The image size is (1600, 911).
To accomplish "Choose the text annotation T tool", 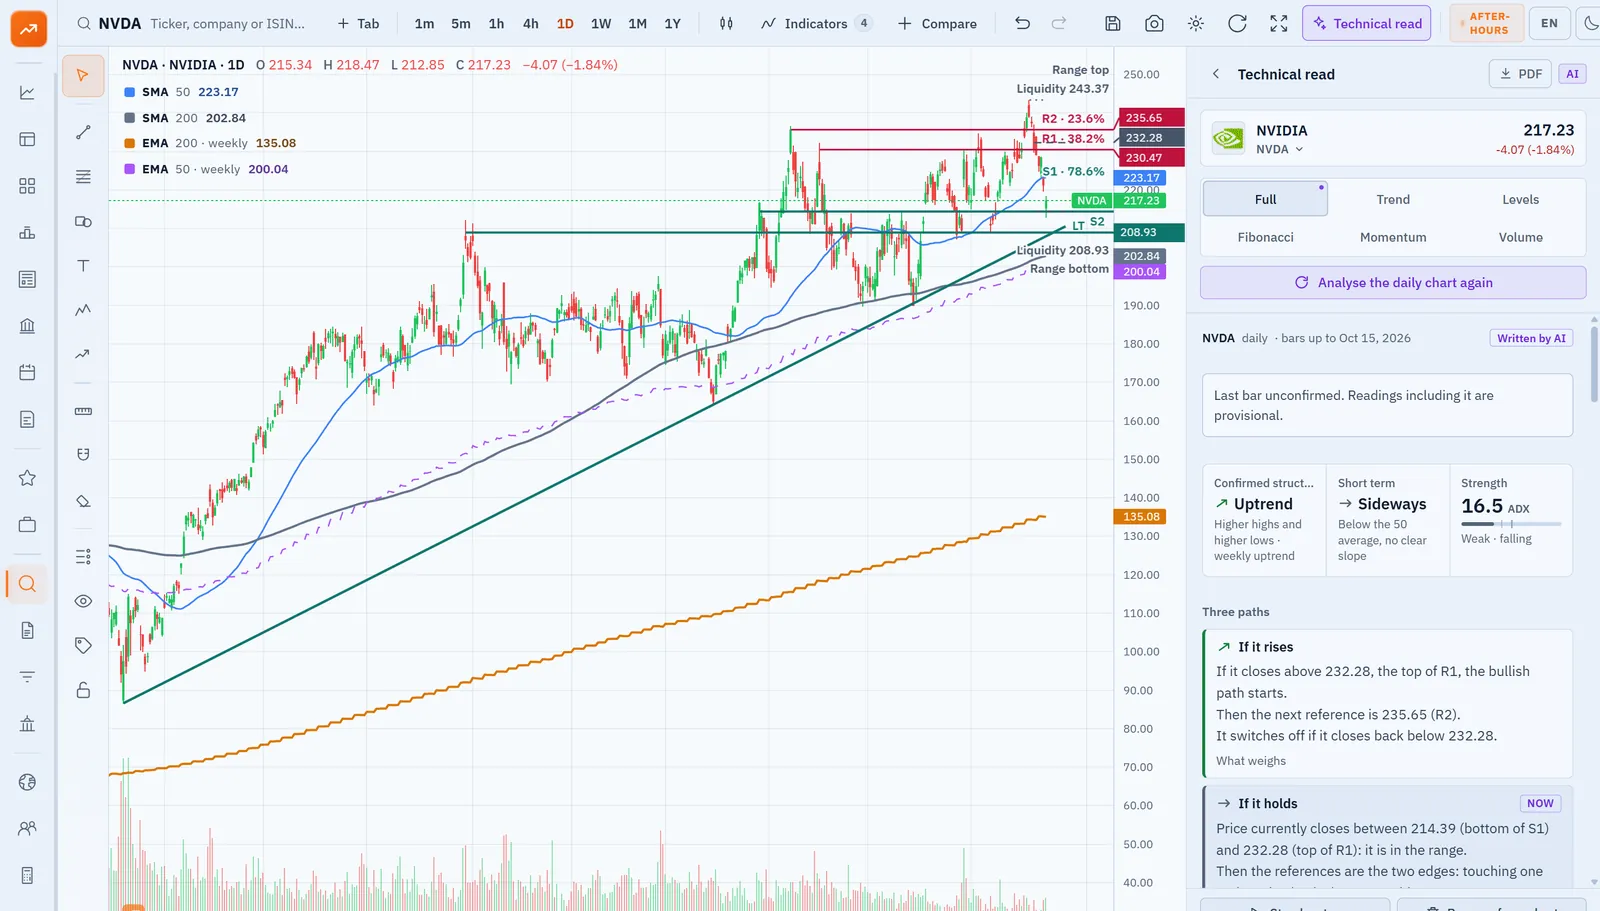I will pos(83,265).
